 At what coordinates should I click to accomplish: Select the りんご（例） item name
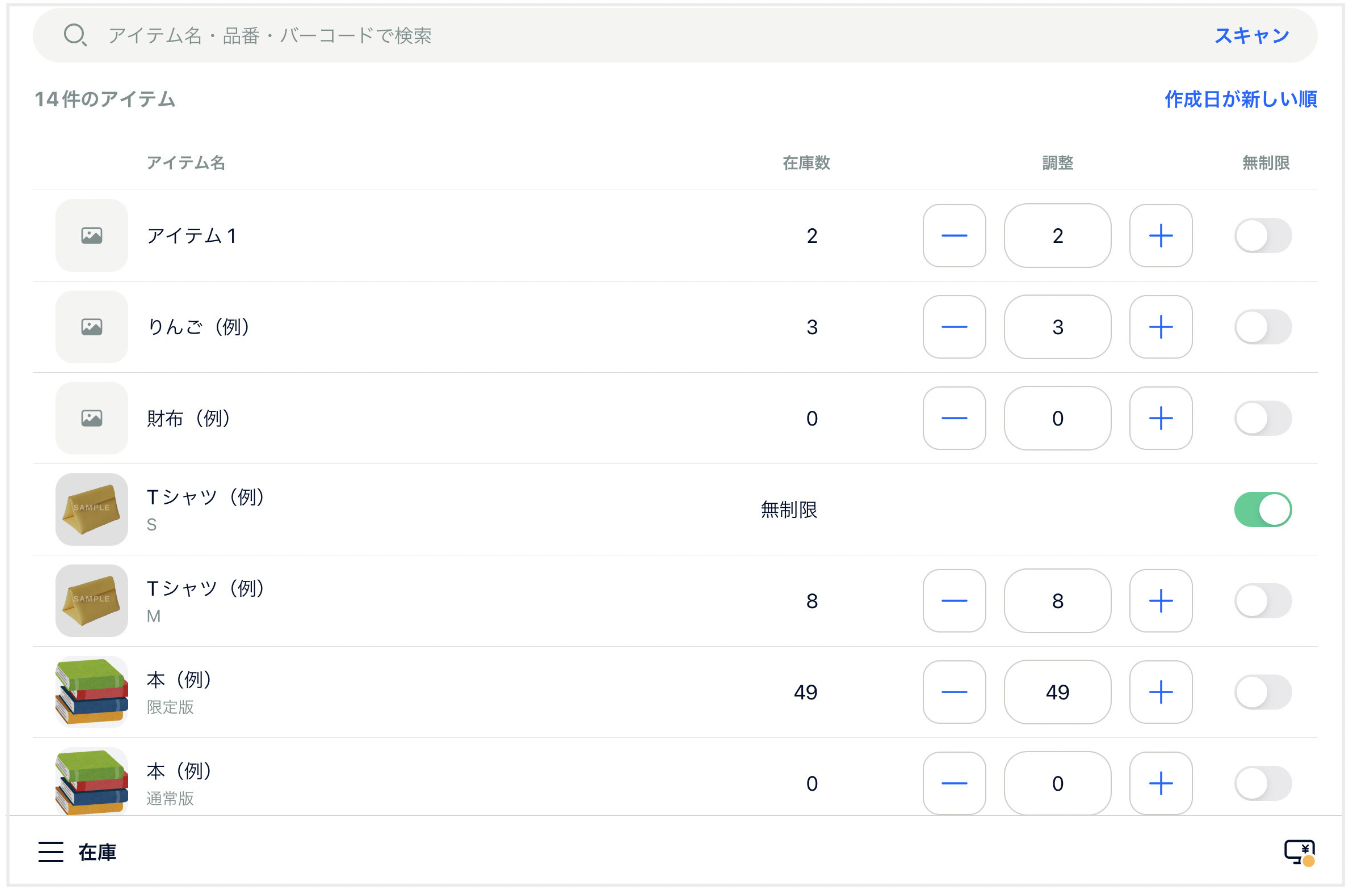click(x=198, y=327)
